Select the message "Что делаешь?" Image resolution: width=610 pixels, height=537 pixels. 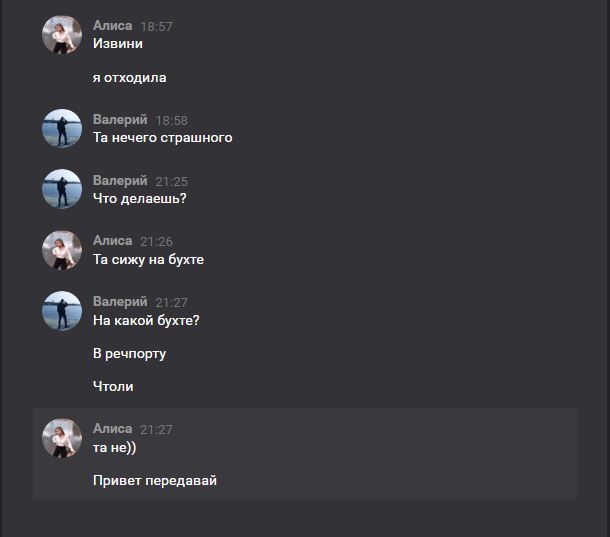coord(140,198)
